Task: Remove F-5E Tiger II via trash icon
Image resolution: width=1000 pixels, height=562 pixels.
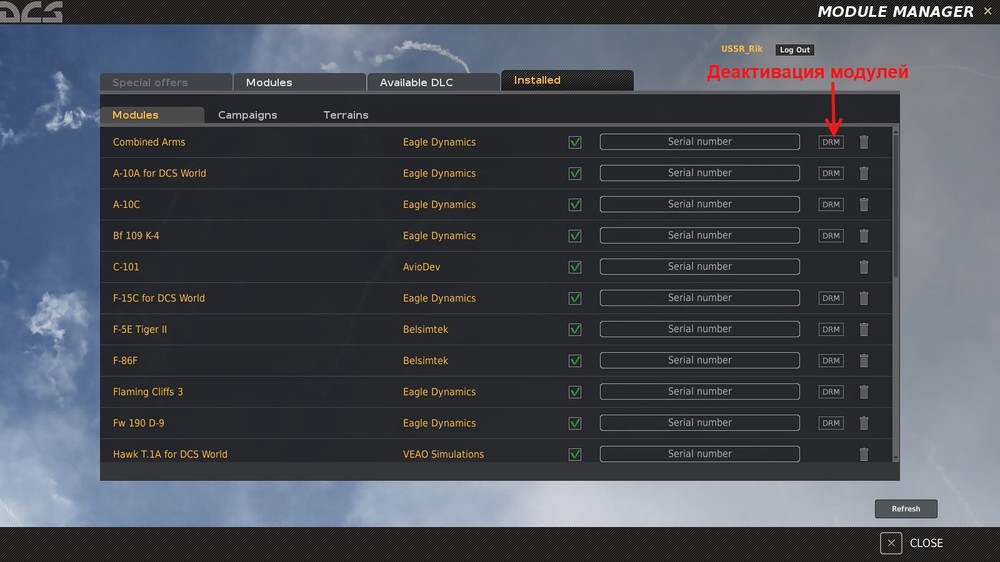Action: click(864, 329)
